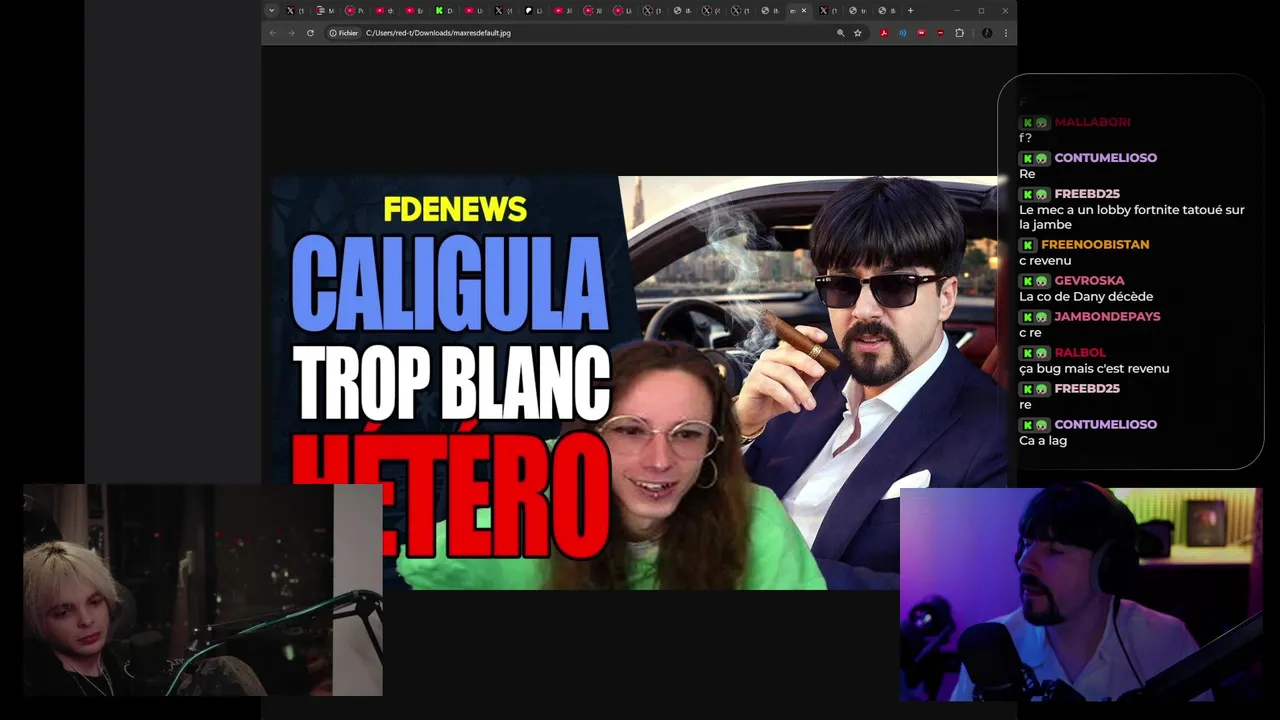Click the Fichier site info chip
1280x720 pixels.
tap(343, 33)
